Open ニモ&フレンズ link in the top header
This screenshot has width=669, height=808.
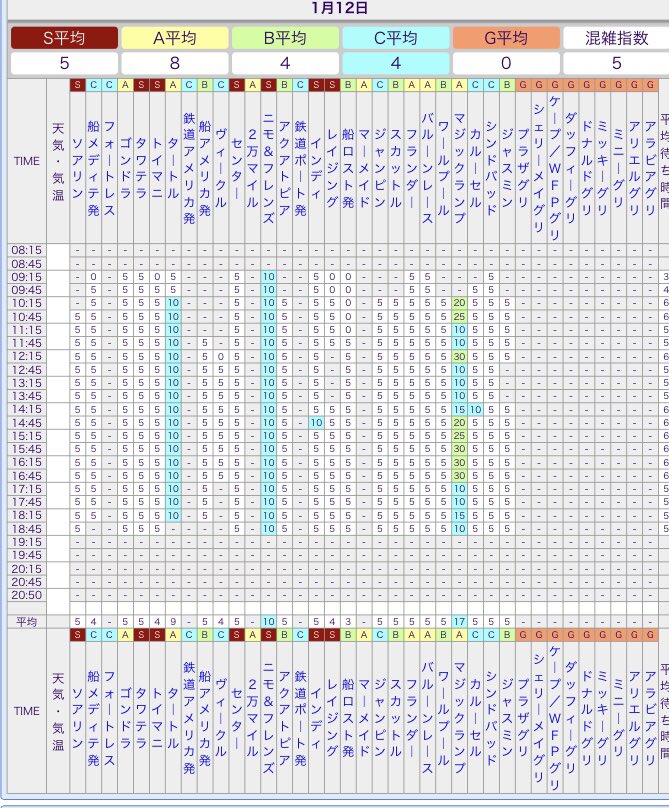click(268, 168)
